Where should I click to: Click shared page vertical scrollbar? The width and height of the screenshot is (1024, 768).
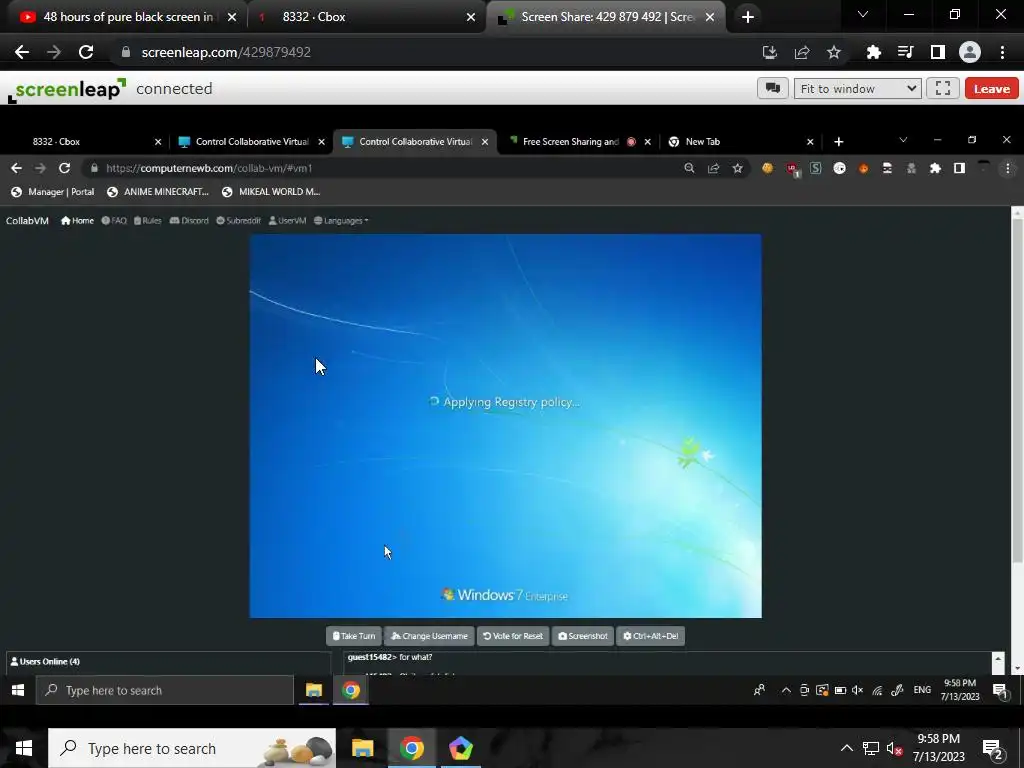point(1017,392)
